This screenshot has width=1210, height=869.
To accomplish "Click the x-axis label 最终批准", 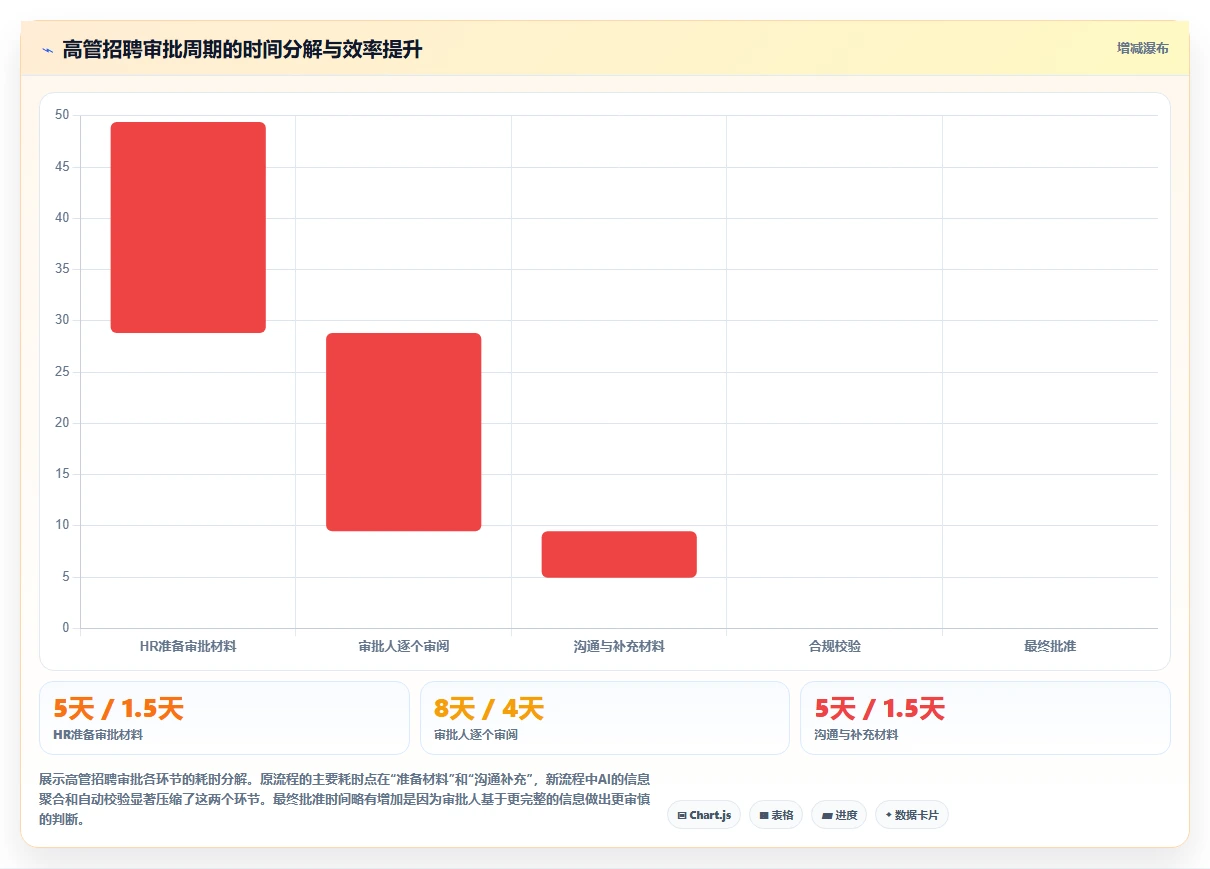I will 1050,647.
